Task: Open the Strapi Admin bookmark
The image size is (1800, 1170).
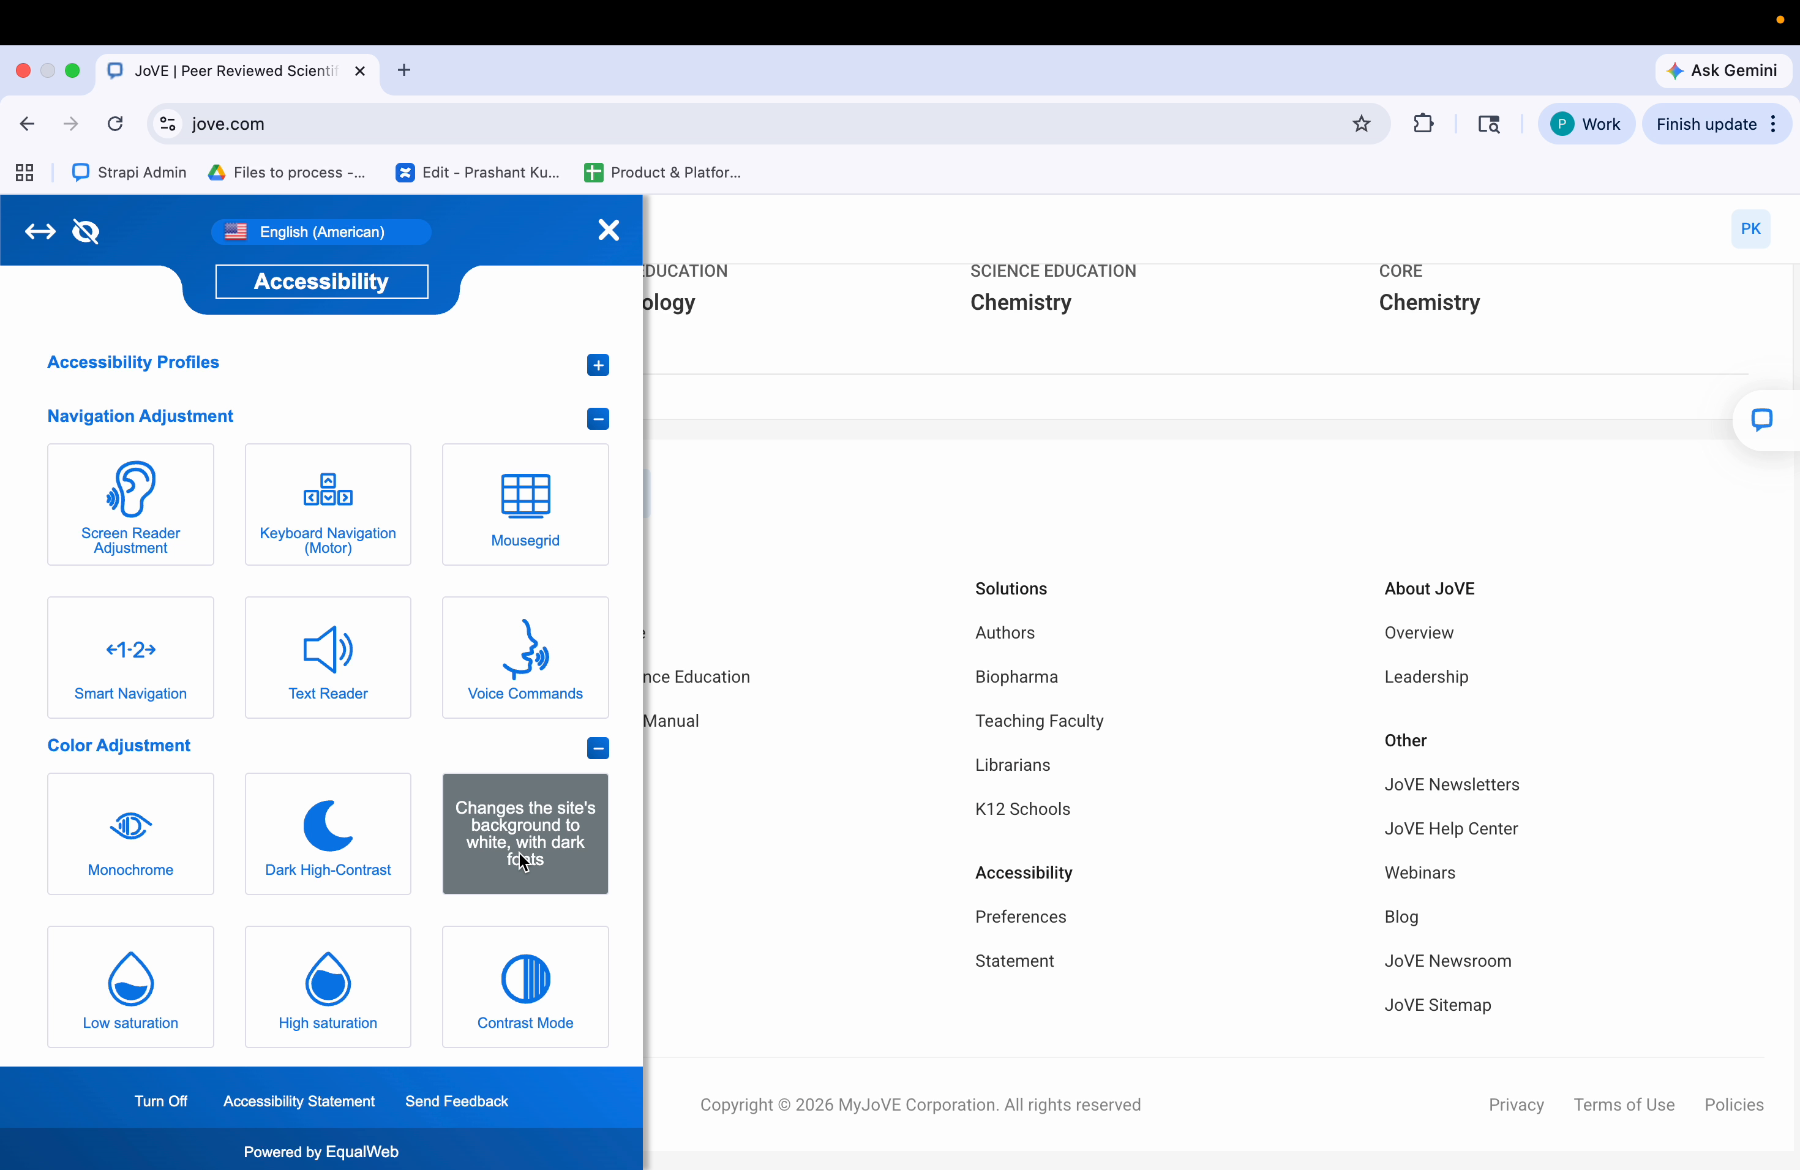Action: click(x=130, y=172)
